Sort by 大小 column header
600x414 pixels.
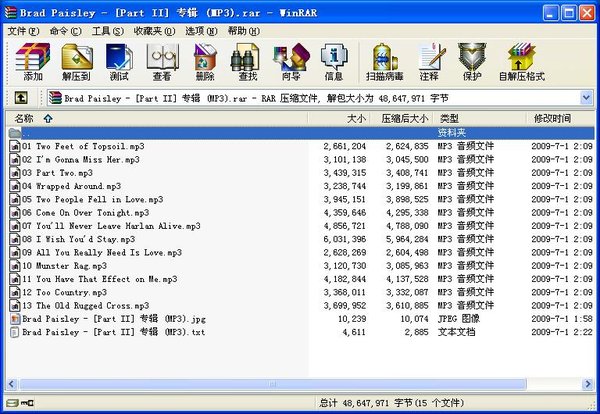339,119
